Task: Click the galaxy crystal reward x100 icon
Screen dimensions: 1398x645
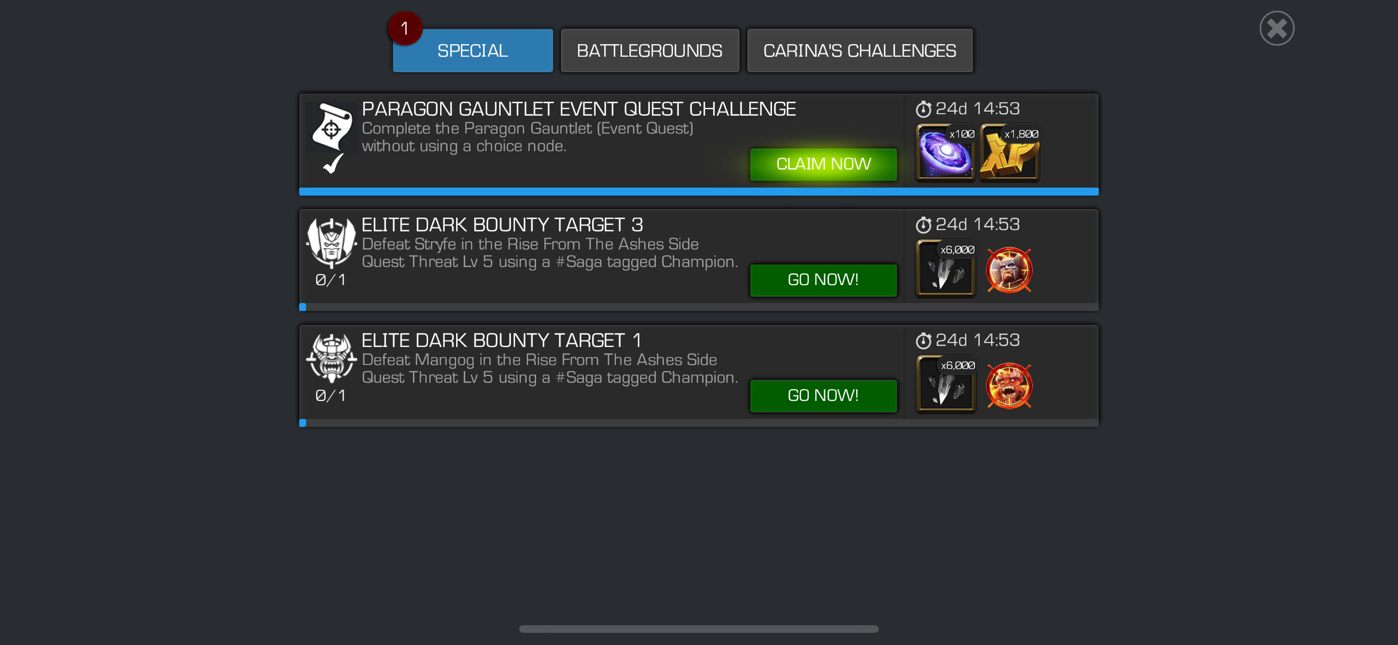Action: click(945, 152)
